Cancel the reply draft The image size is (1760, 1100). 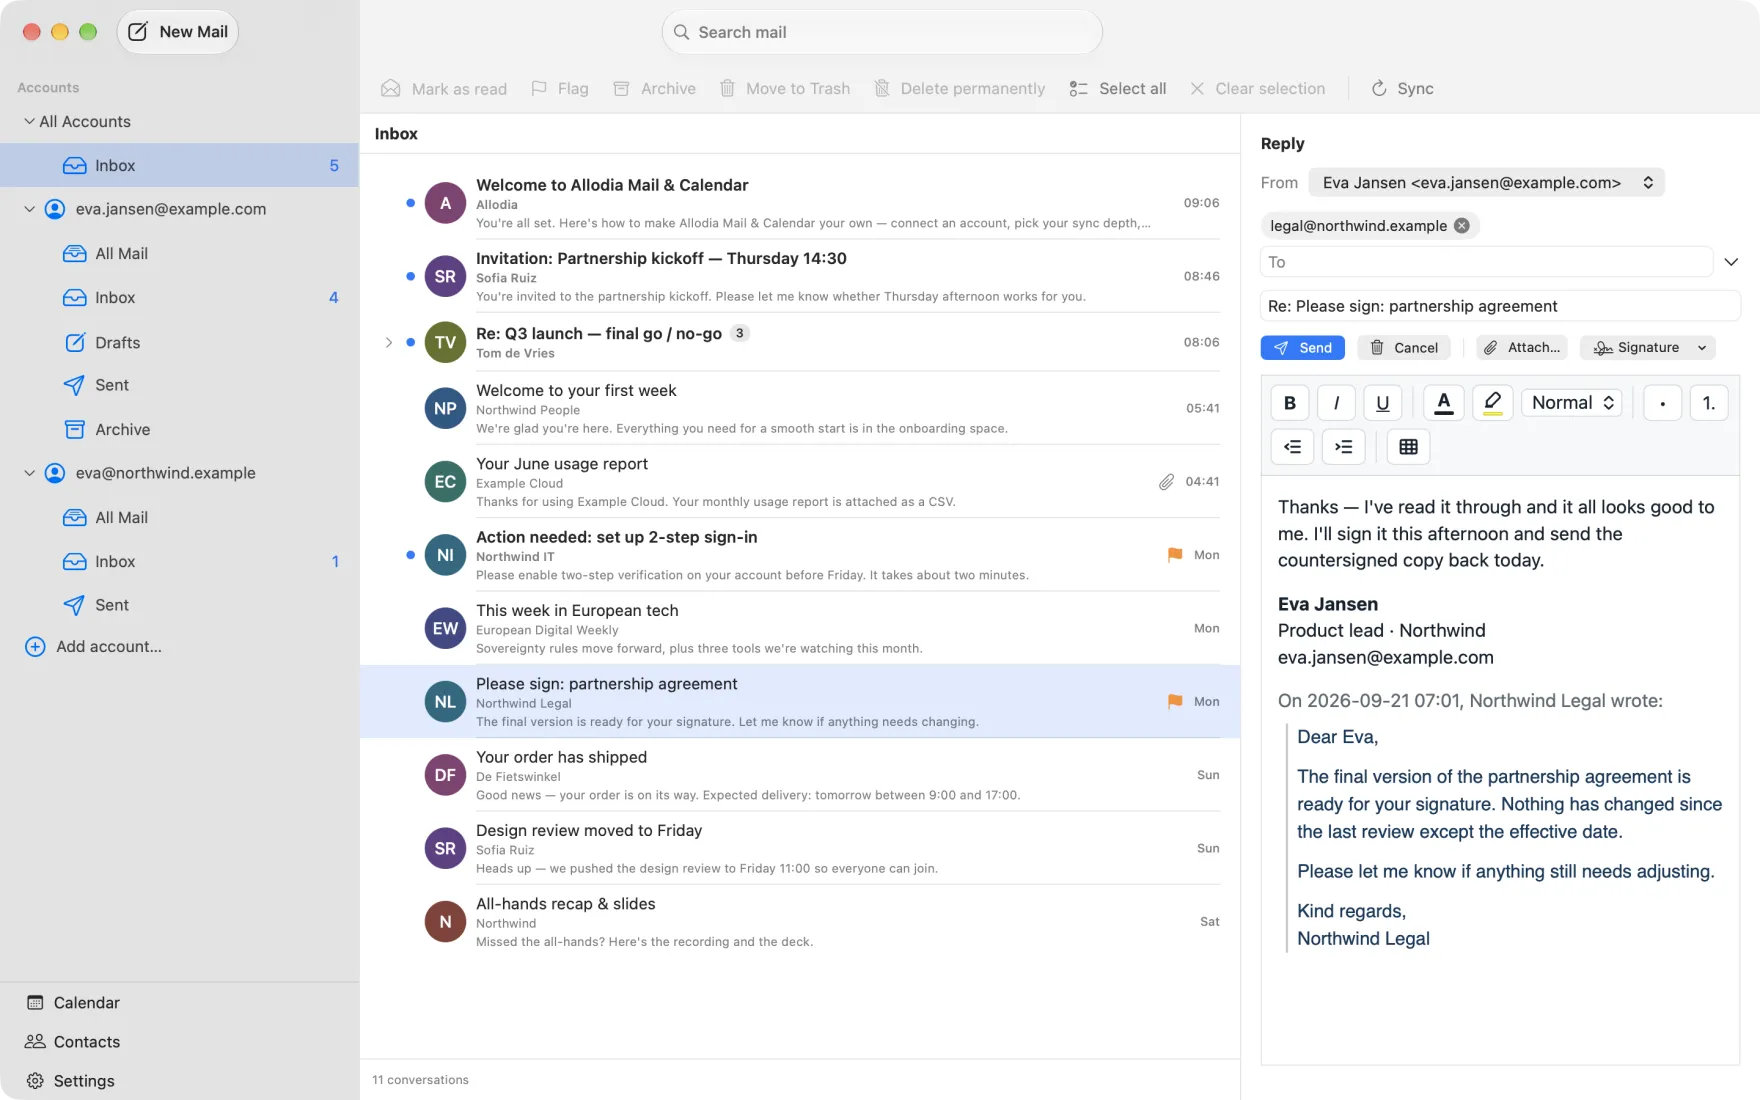(x=1403, y=348)
